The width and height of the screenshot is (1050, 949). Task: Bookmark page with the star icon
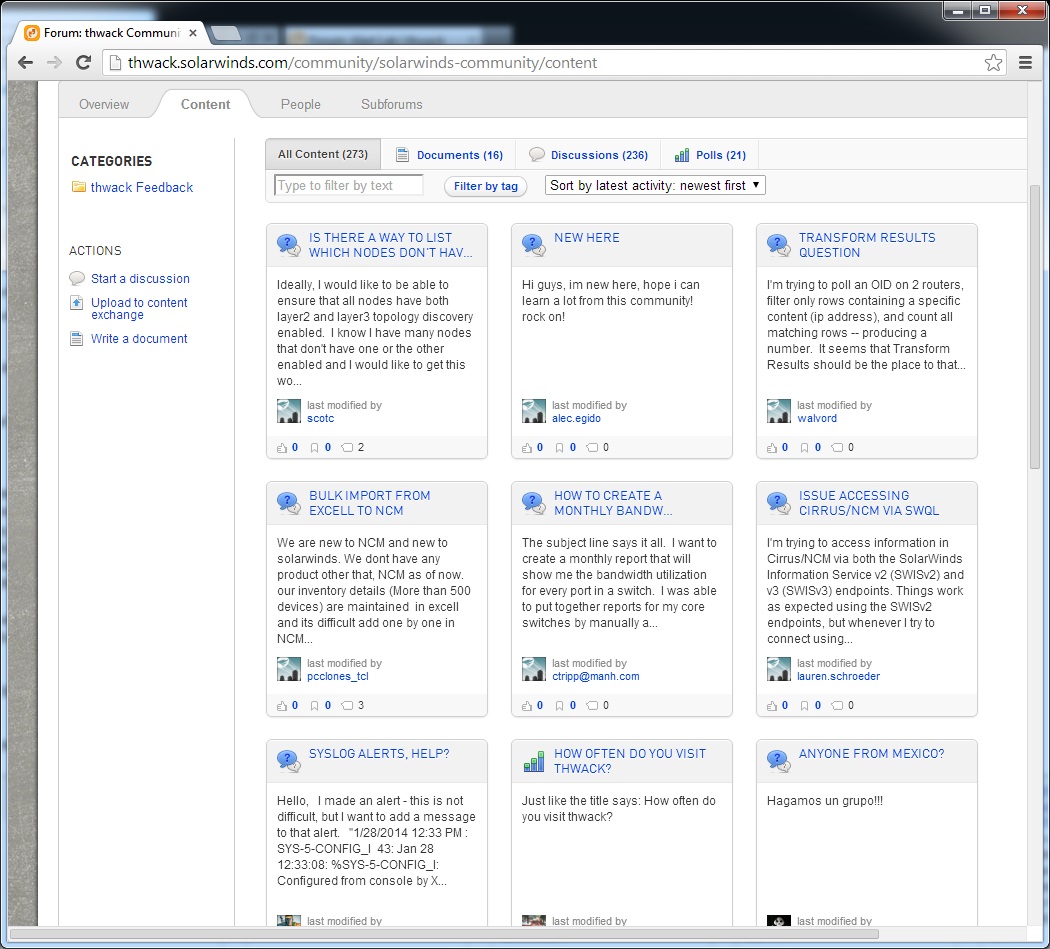993,63
